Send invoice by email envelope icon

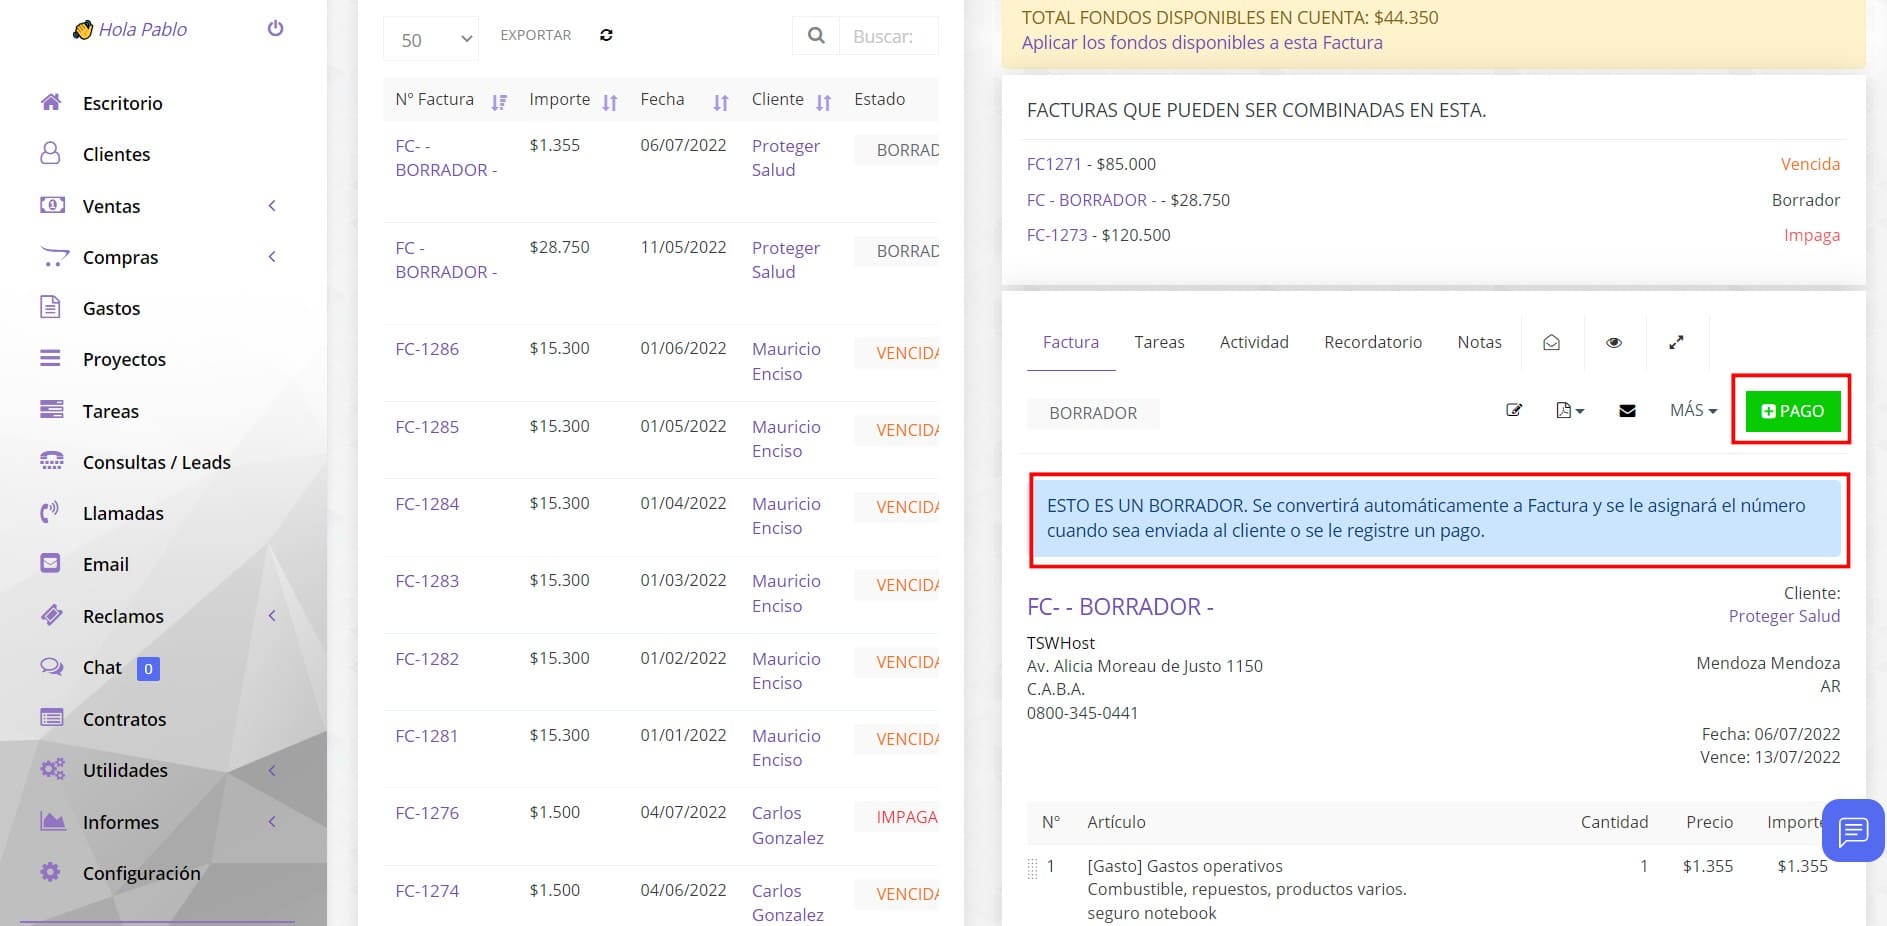[x=1627, y=411]
